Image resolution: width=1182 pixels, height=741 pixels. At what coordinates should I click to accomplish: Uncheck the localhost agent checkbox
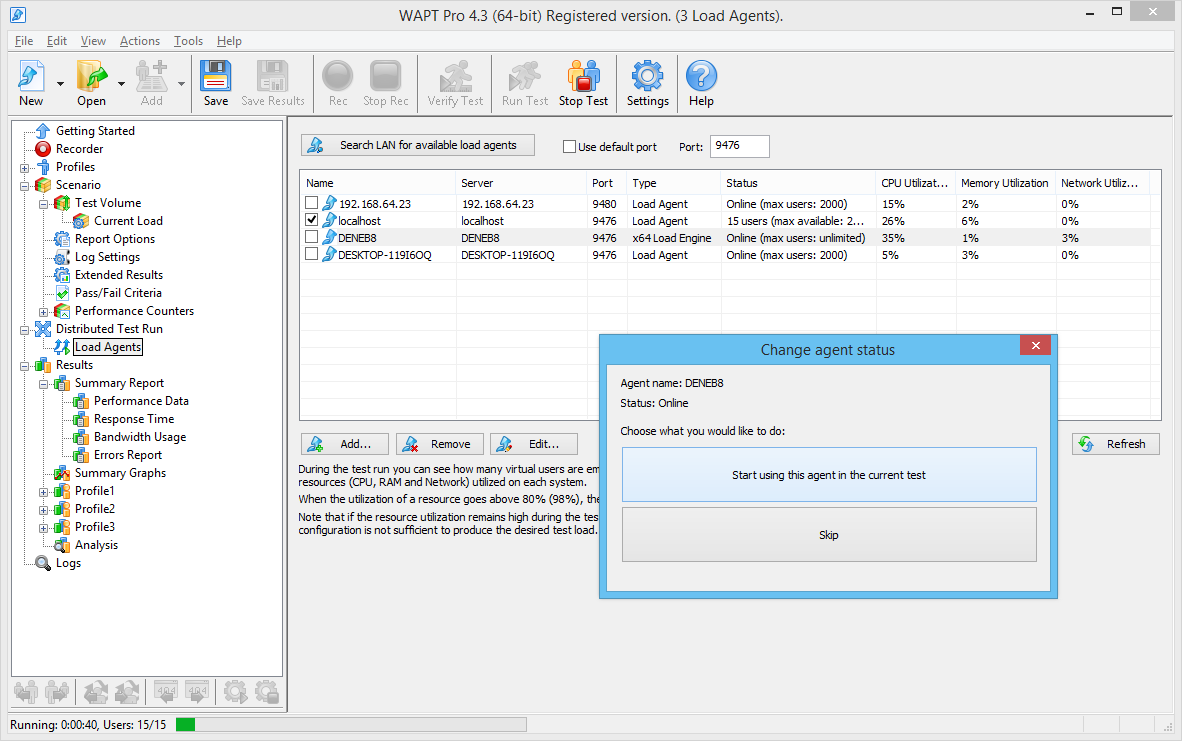tap(311, 220)
